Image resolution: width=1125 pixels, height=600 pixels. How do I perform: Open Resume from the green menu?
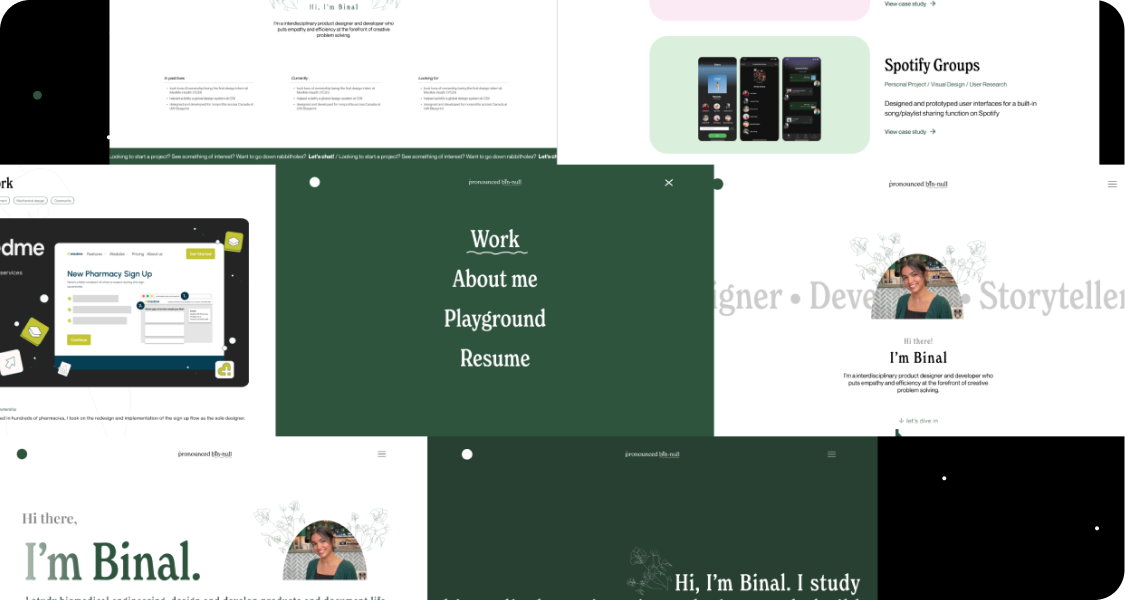click(495, 358)
